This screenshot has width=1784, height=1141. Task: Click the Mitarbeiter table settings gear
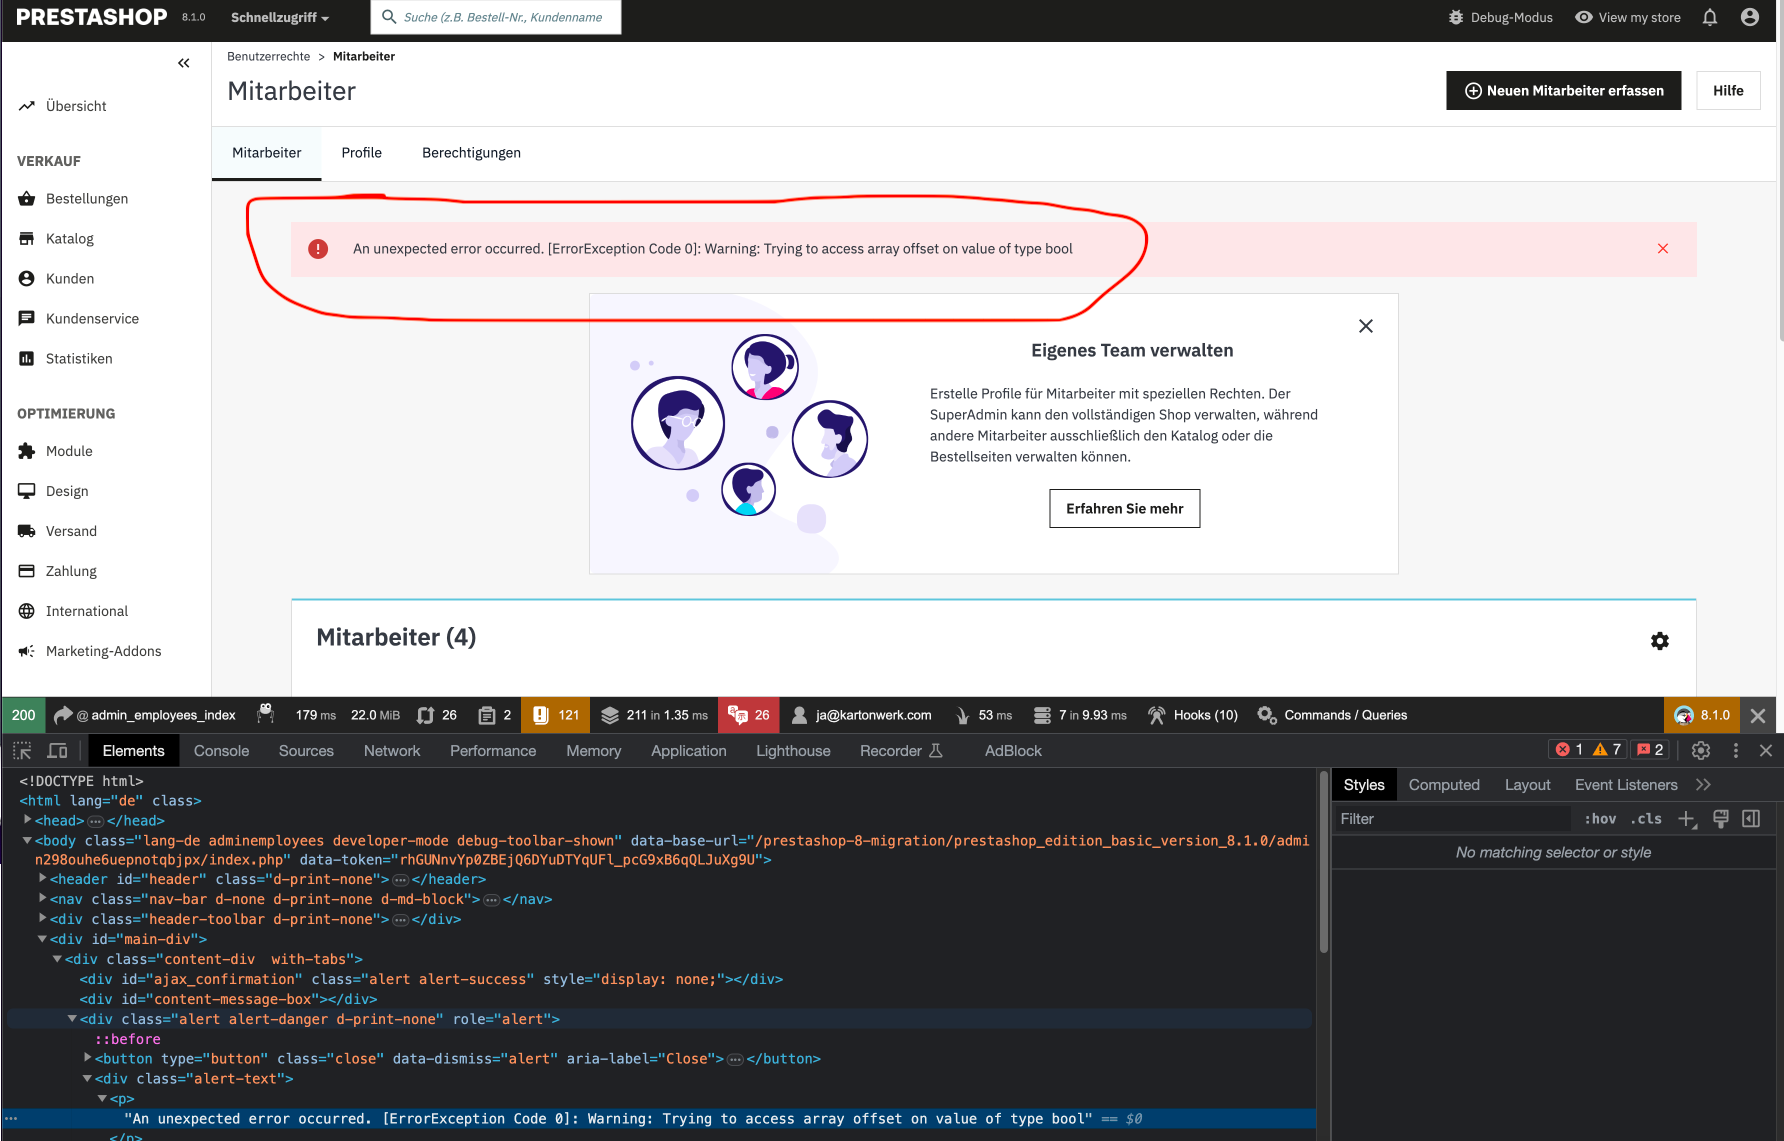pos(1660,641)
